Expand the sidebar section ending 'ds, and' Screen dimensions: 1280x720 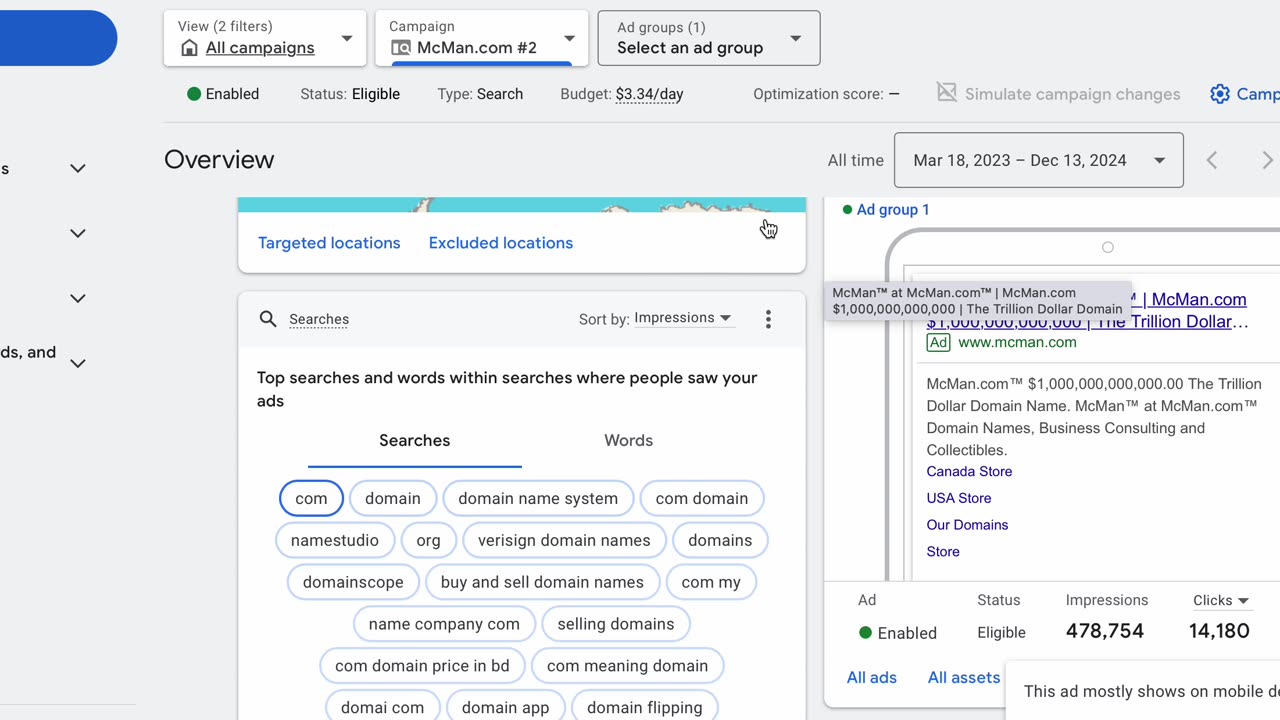tap(77, 363)
